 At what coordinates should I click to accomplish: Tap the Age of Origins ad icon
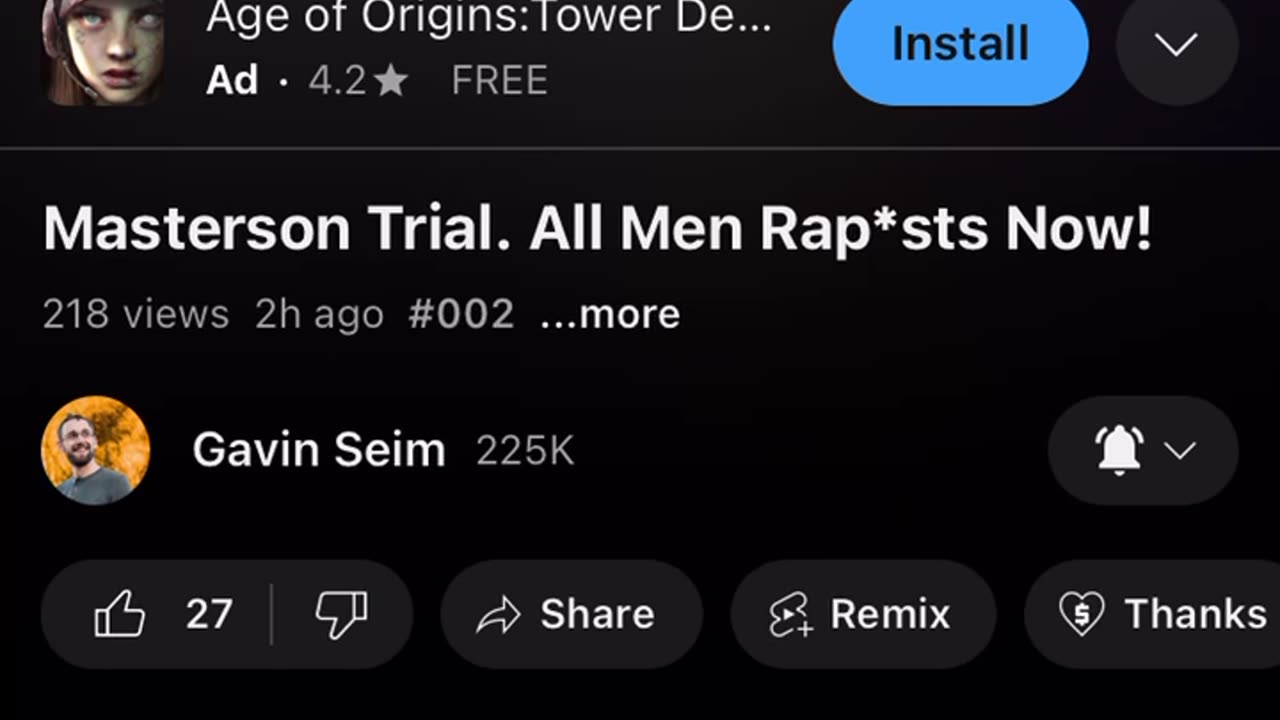click(103, 50)
